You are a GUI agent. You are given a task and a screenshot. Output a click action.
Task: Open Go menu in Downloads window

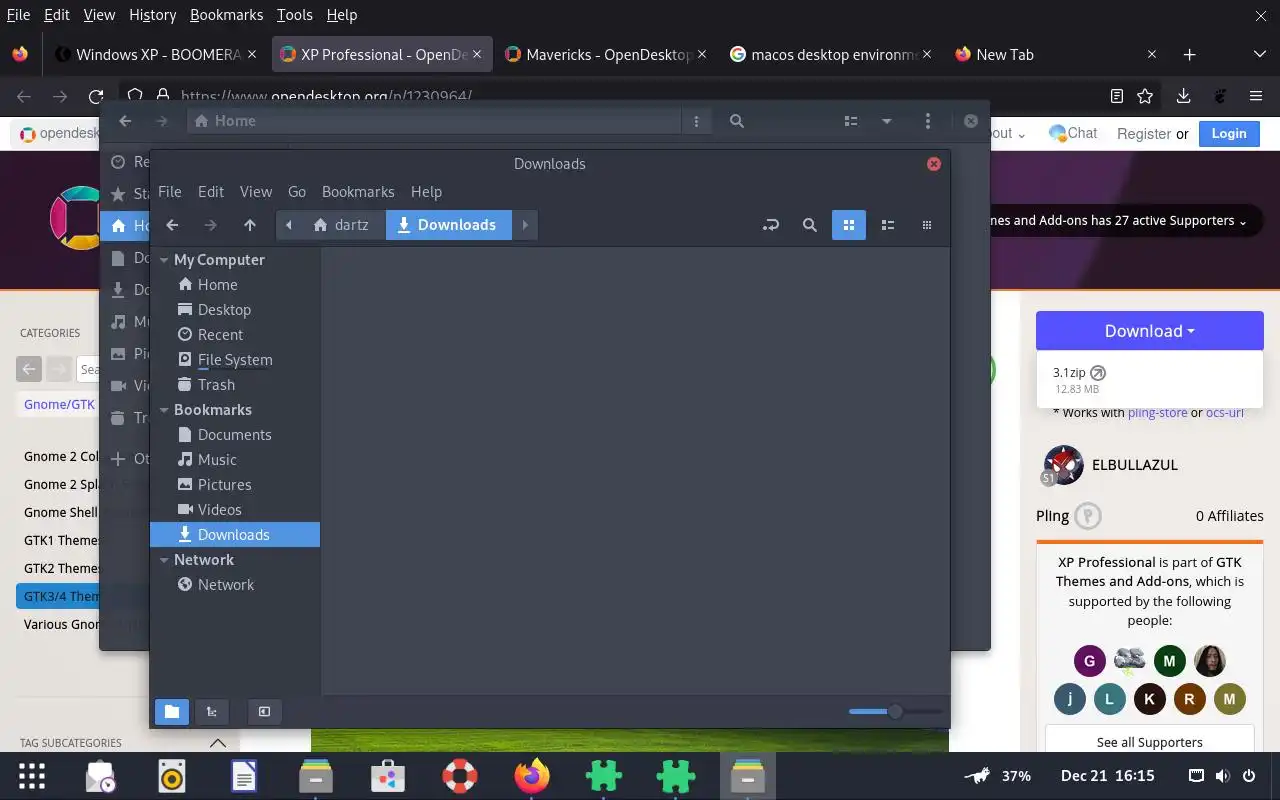[297, 192]
